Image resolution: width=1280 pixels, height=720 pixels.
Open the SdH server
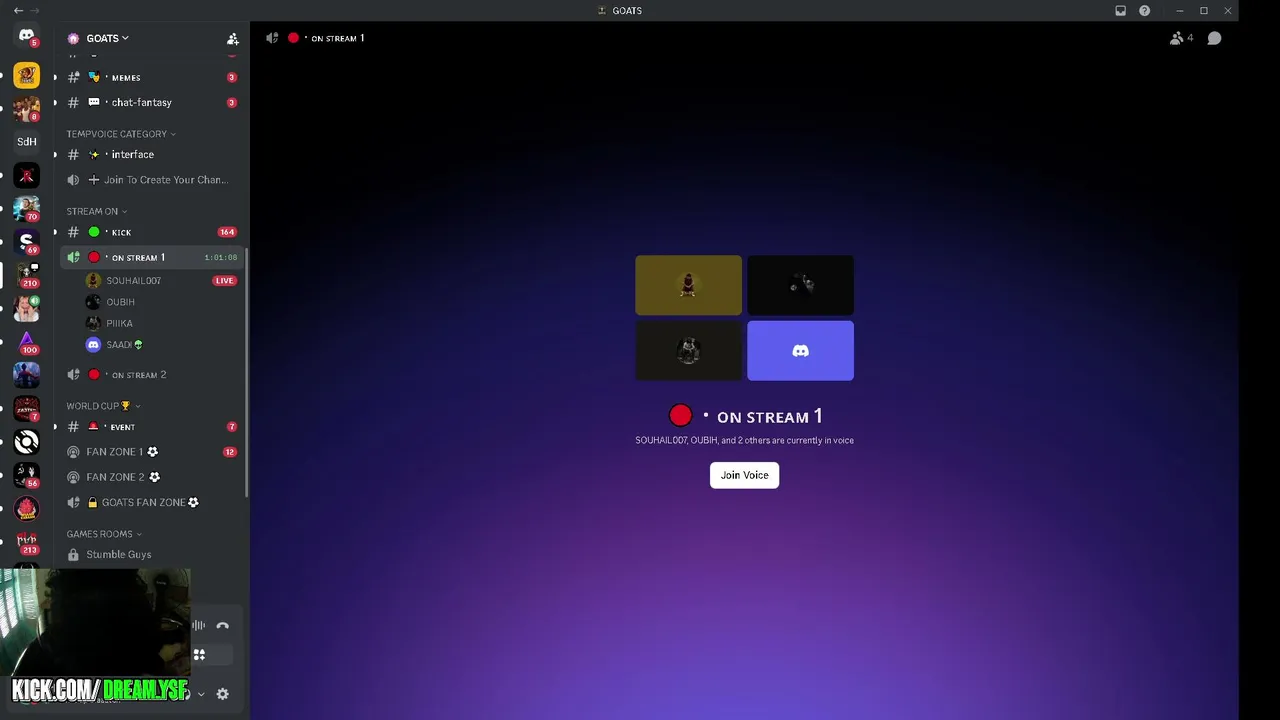26,141
